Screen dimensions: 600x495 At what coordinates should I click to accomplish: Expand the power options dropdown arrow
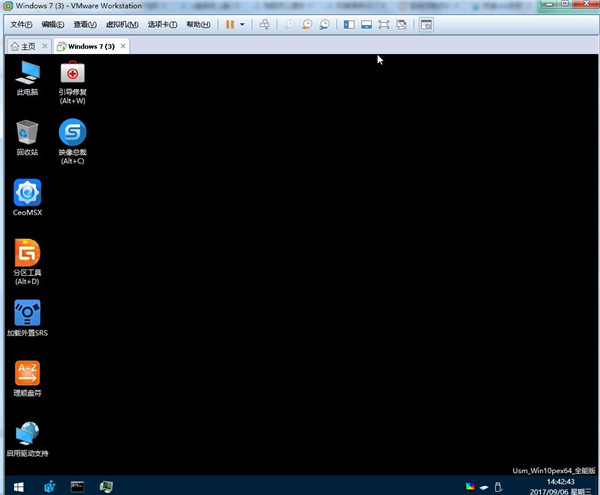coord(242,24)
